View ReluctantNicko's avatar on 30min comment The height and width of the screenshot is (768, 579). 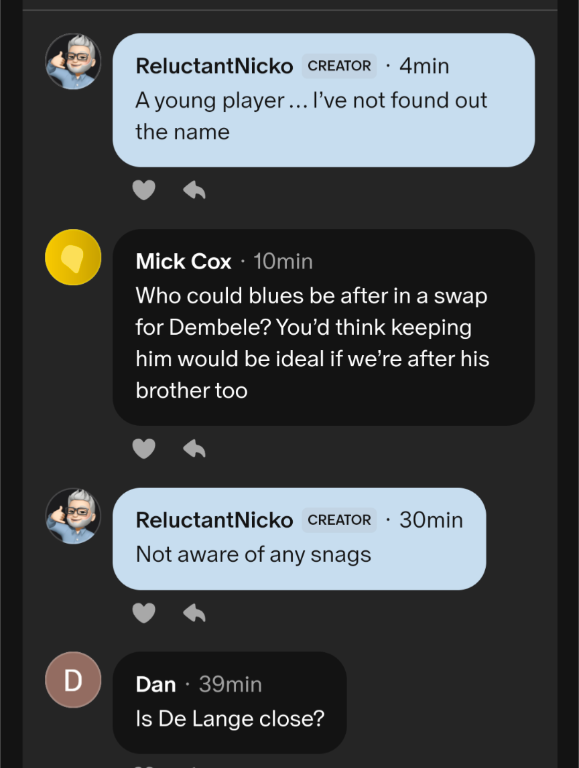click(x=73, y=516)
